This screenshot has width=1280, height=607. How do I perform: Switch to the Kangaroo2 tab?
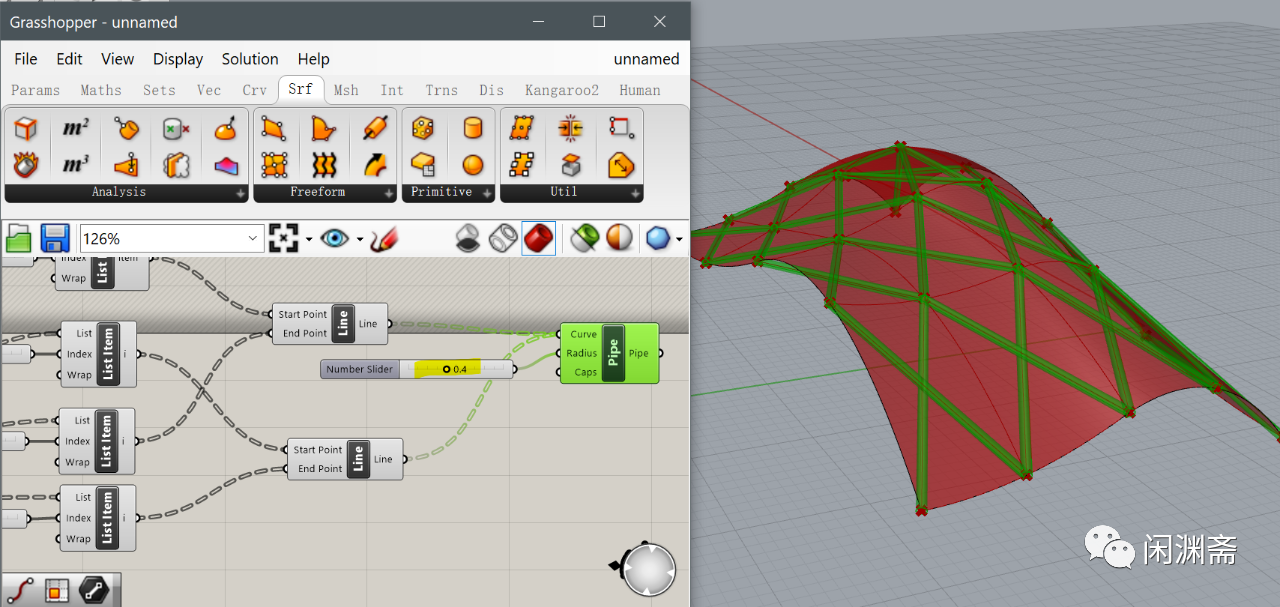click(x=562, y=90)
